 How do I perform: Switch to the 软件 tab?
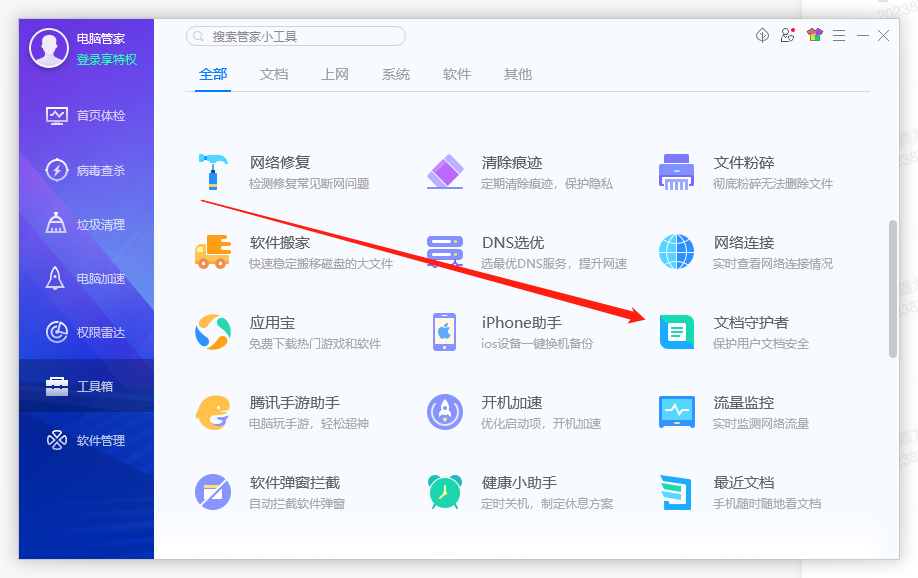coord(457,74)
